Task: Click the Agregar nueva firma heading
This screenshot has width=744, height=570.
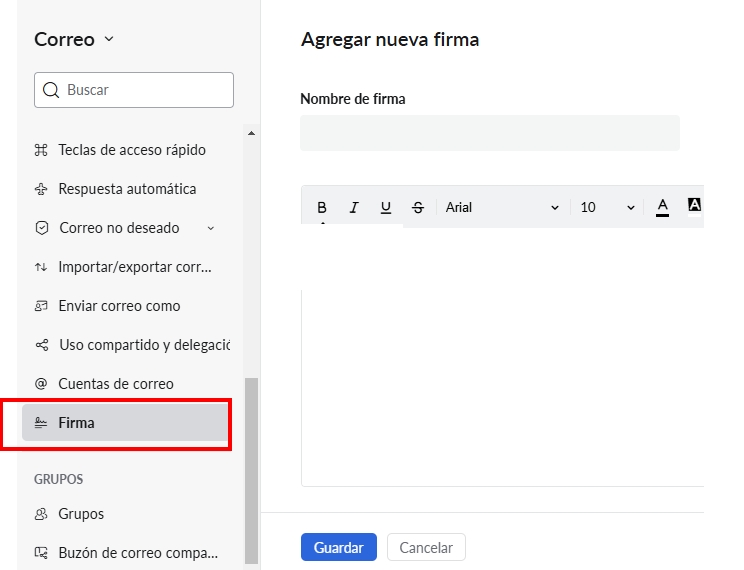Action: (x=390, y=39)
